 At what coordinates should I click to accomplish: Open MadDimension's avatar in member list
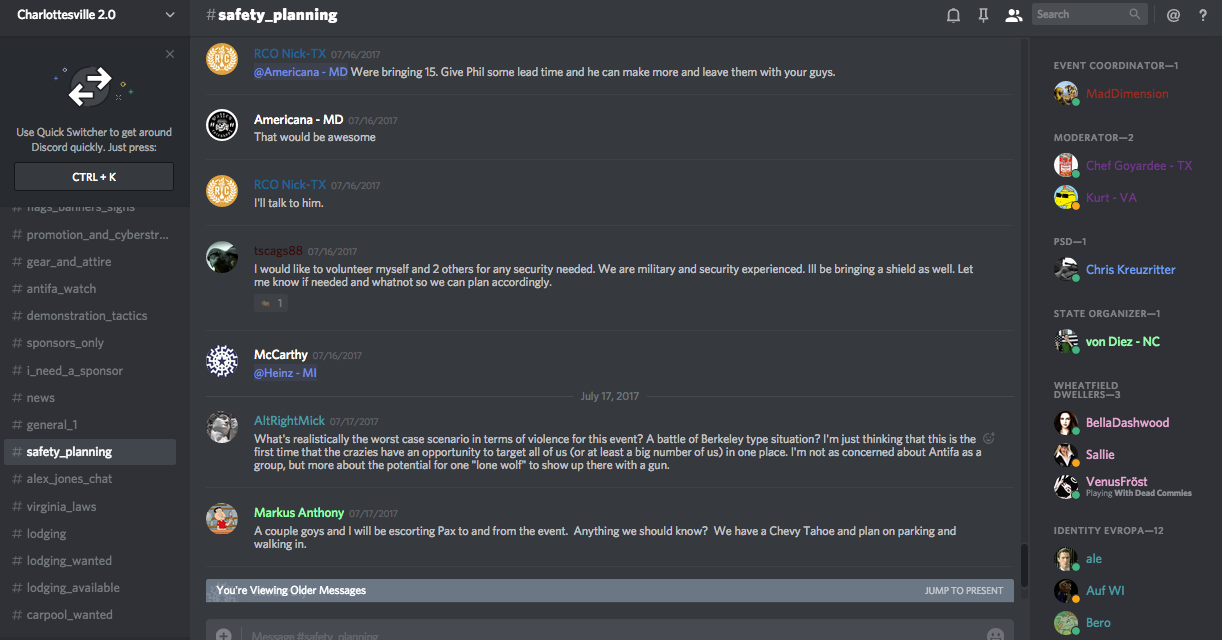point(1066,93)
